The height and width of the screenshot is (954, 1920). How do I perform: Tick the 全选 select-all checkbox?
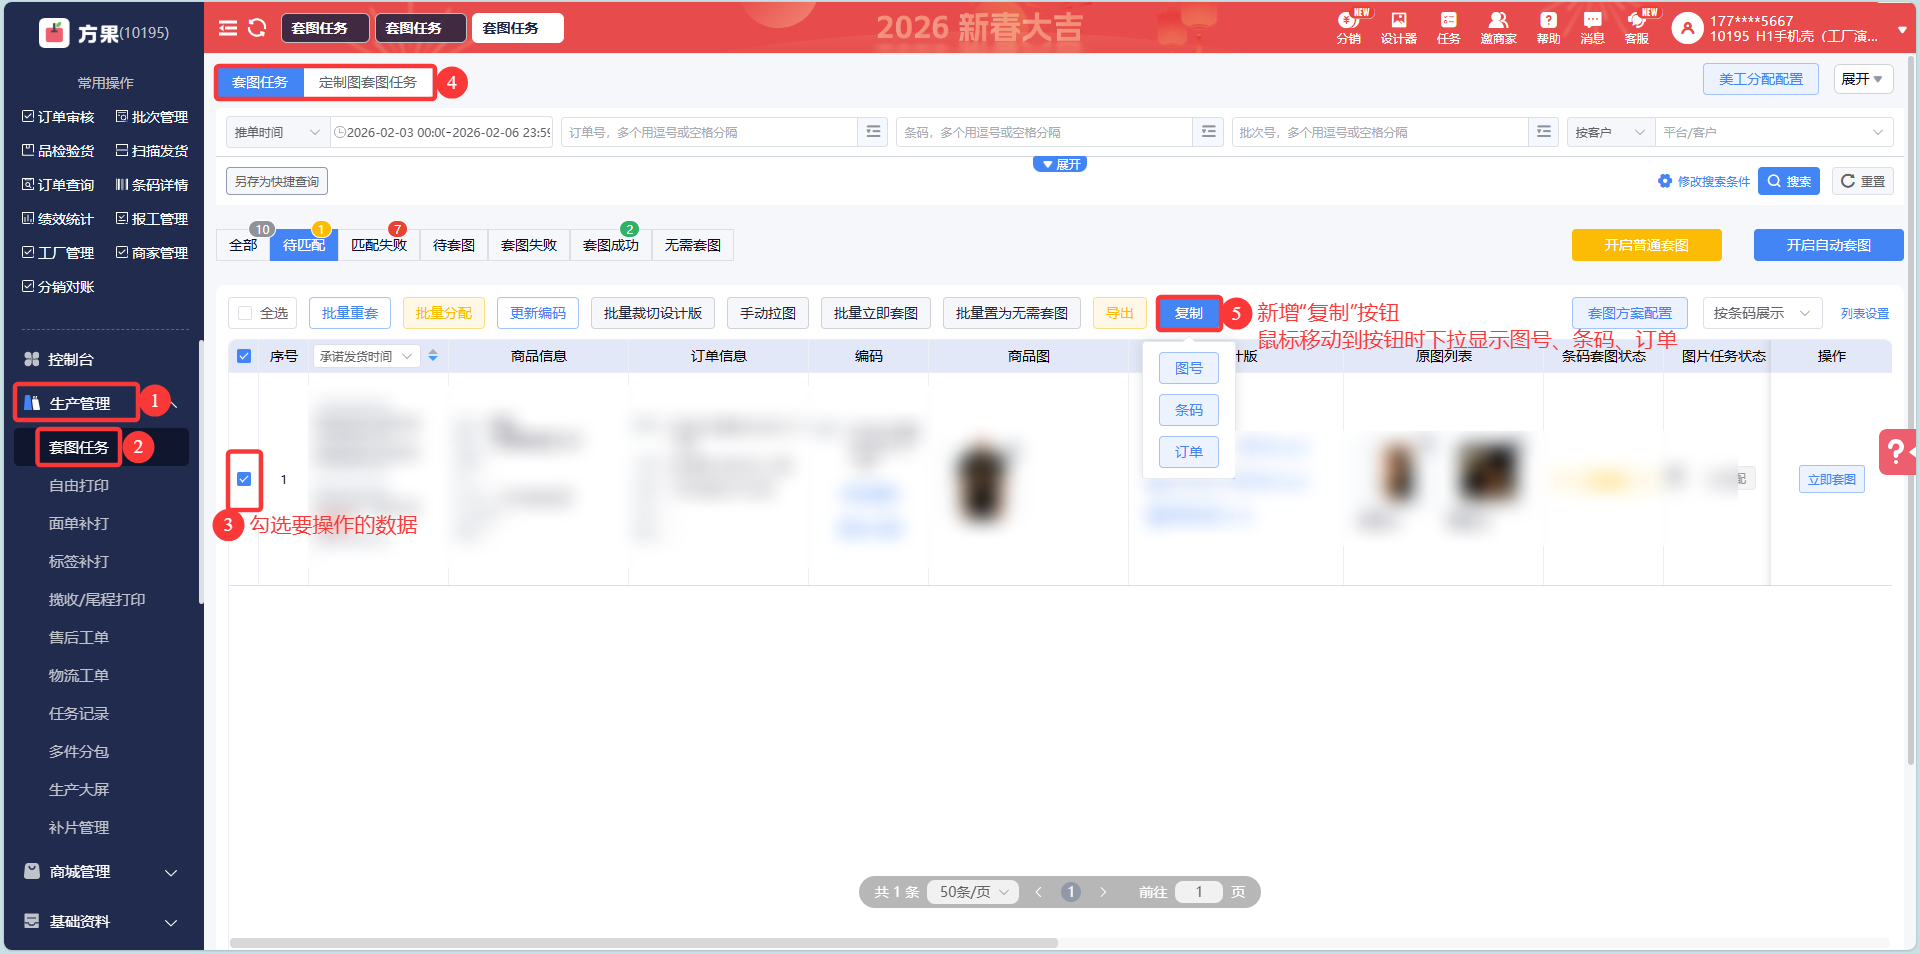tap(245, 313)
